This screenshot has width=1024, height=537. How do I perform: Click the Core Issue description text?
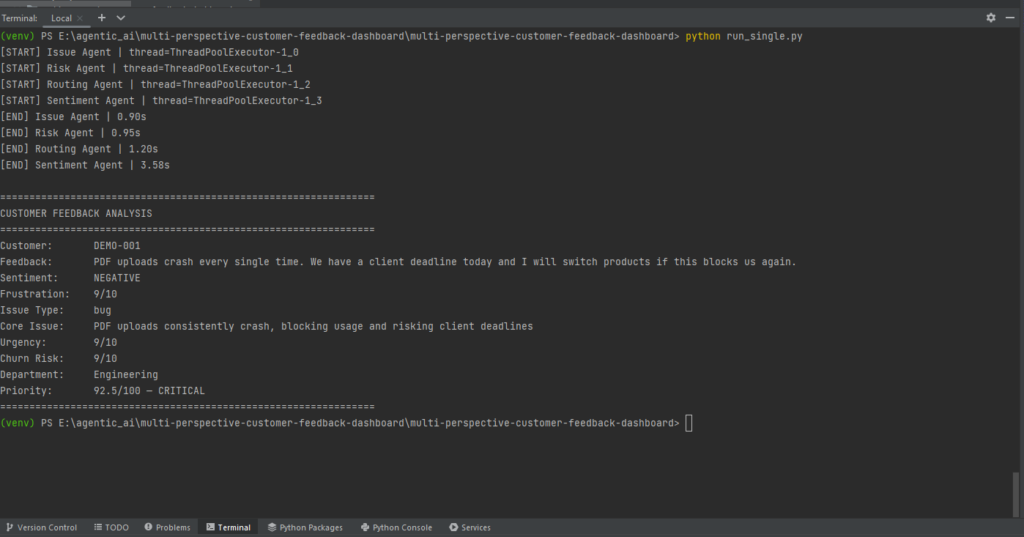click(x=313, y=326)
